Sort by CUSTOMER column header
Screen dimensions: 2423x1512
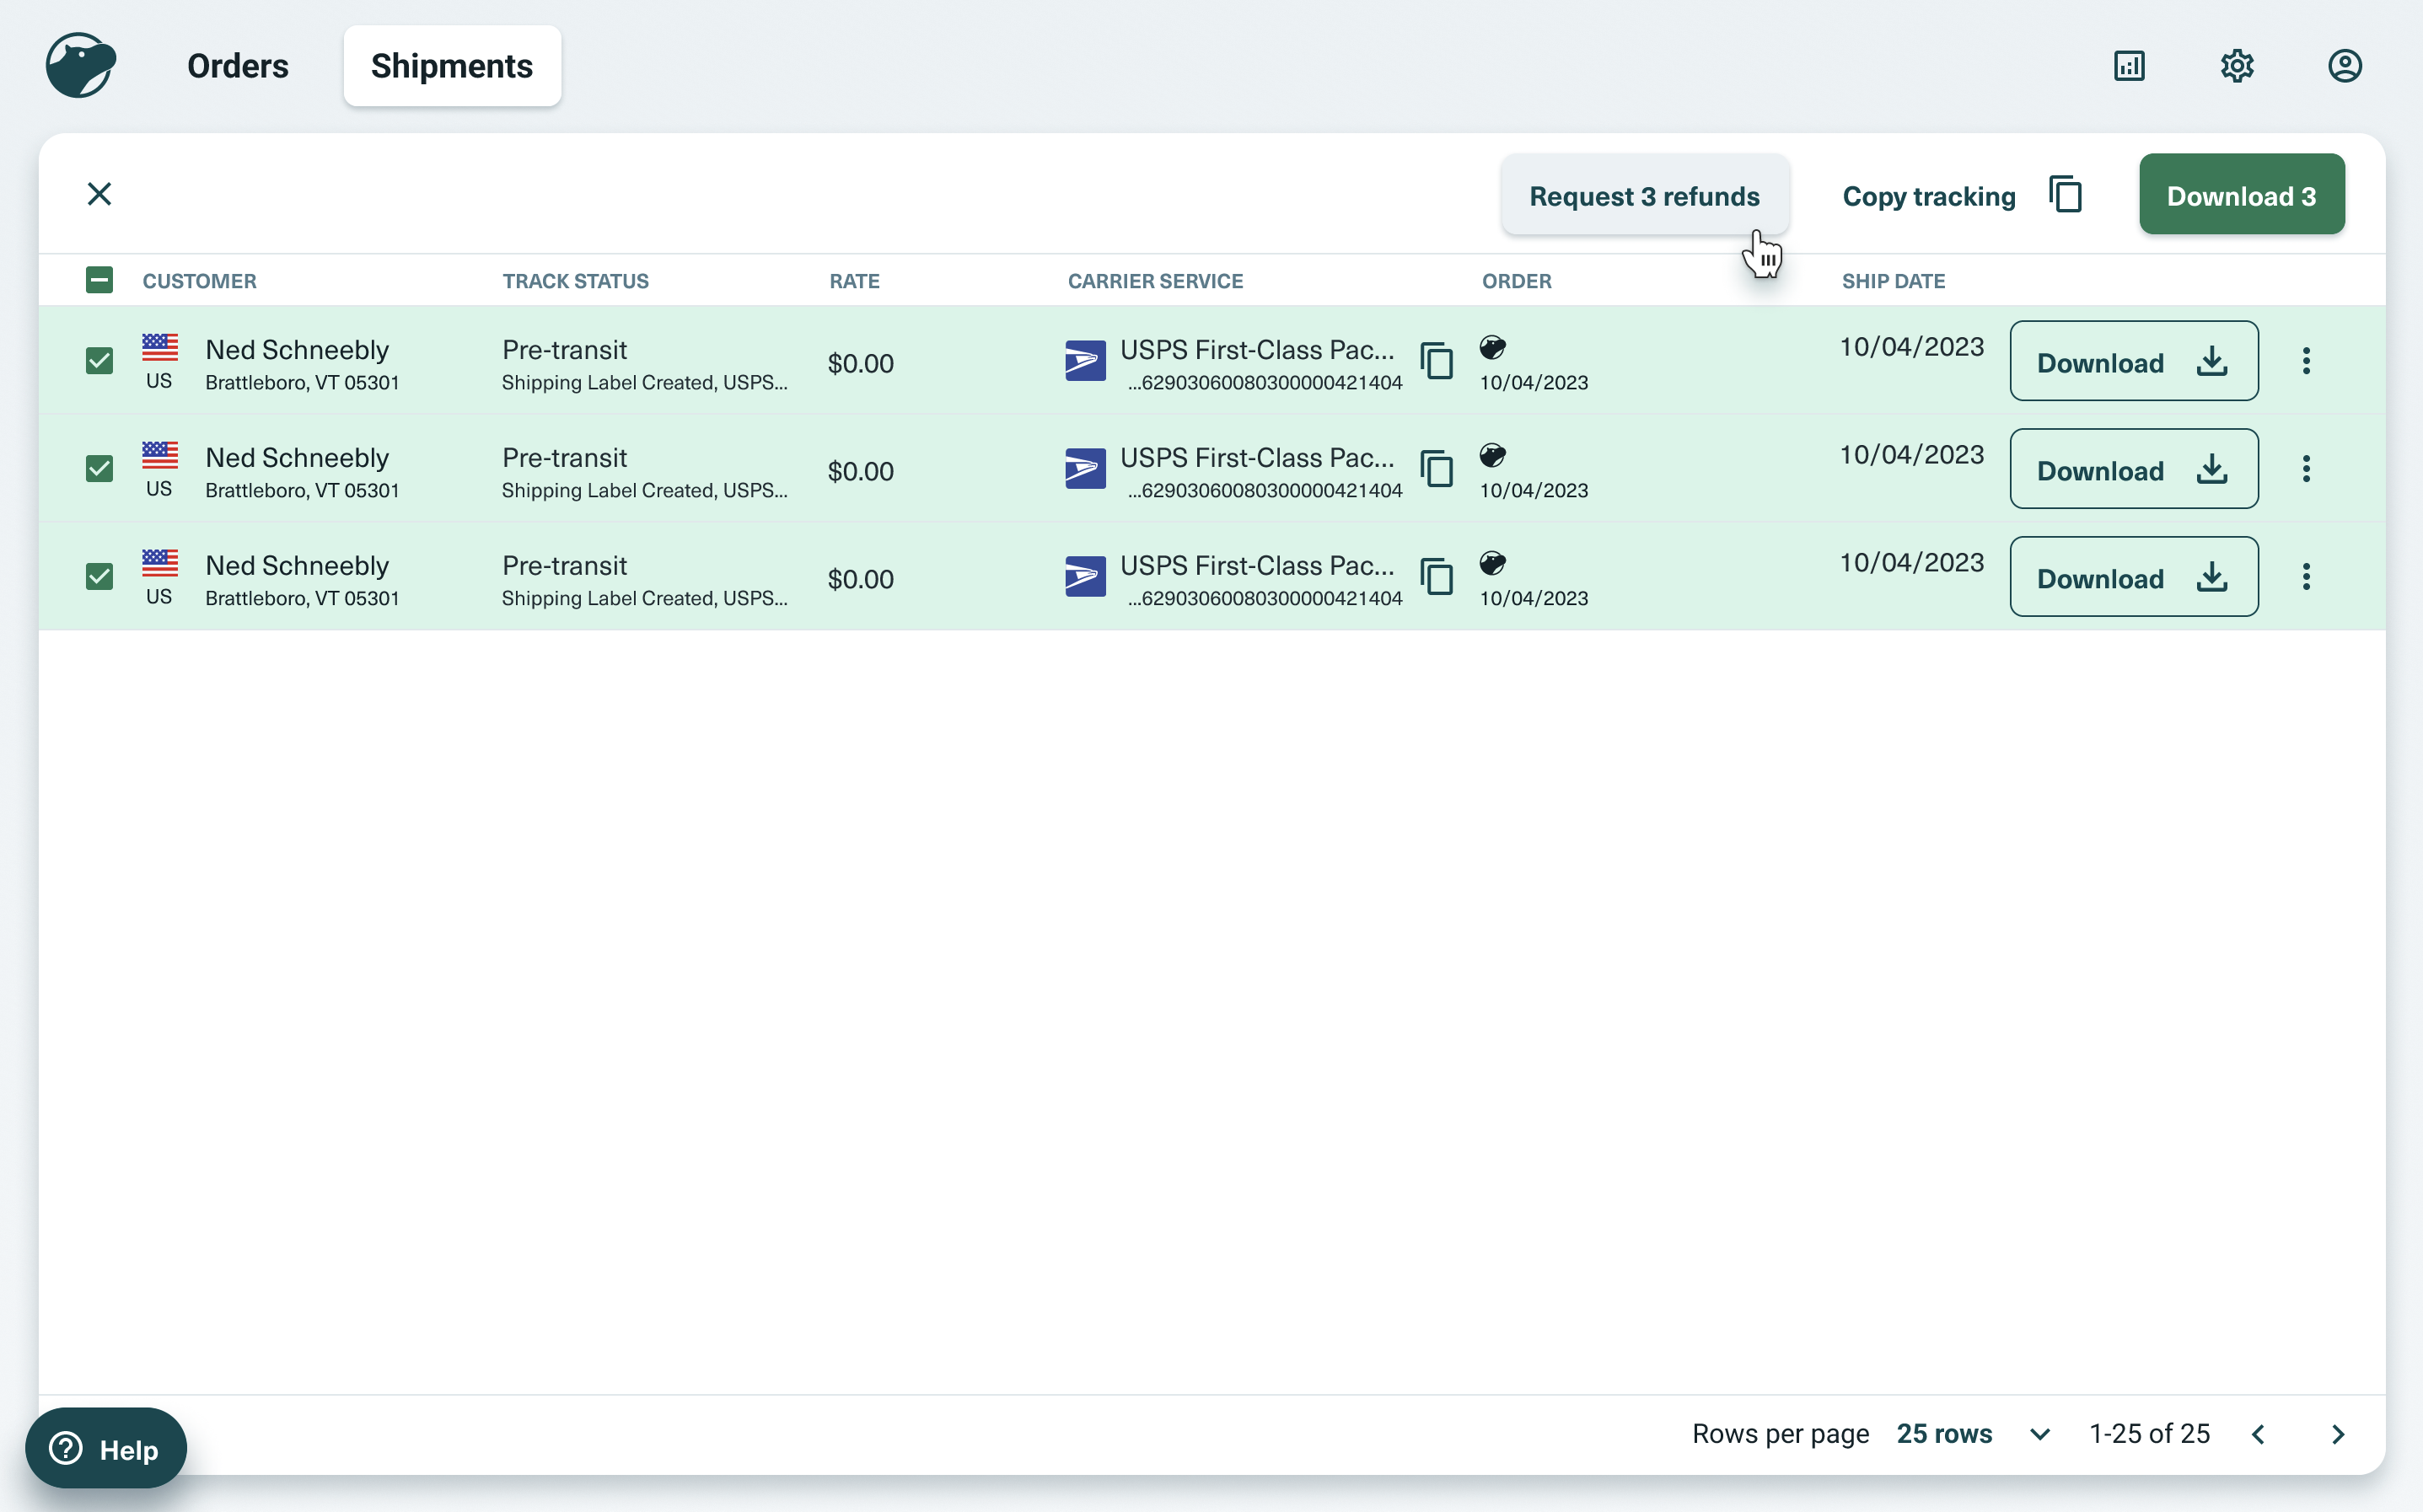click(199, 281)
